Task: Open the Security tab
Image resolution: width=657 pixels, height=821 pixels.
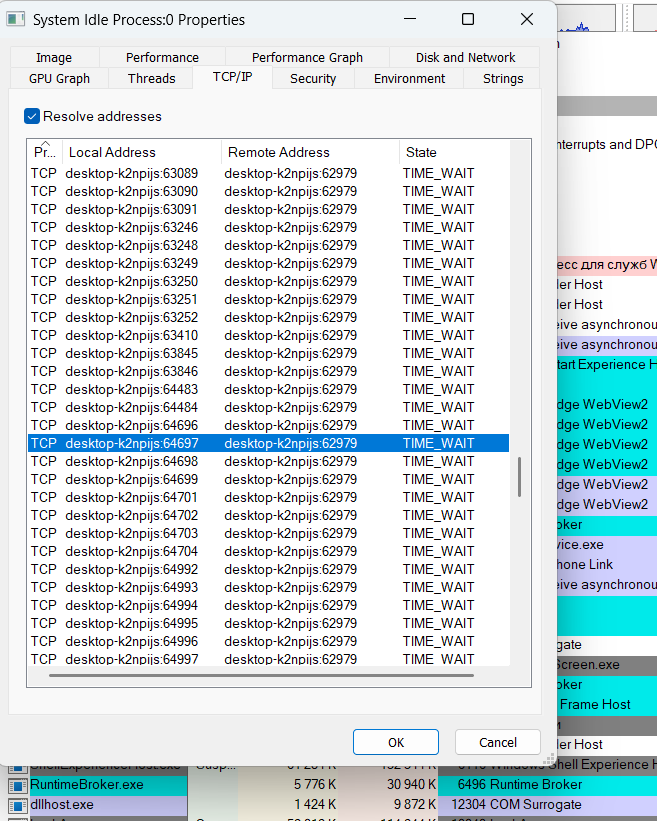Action: tap(313, 79)
